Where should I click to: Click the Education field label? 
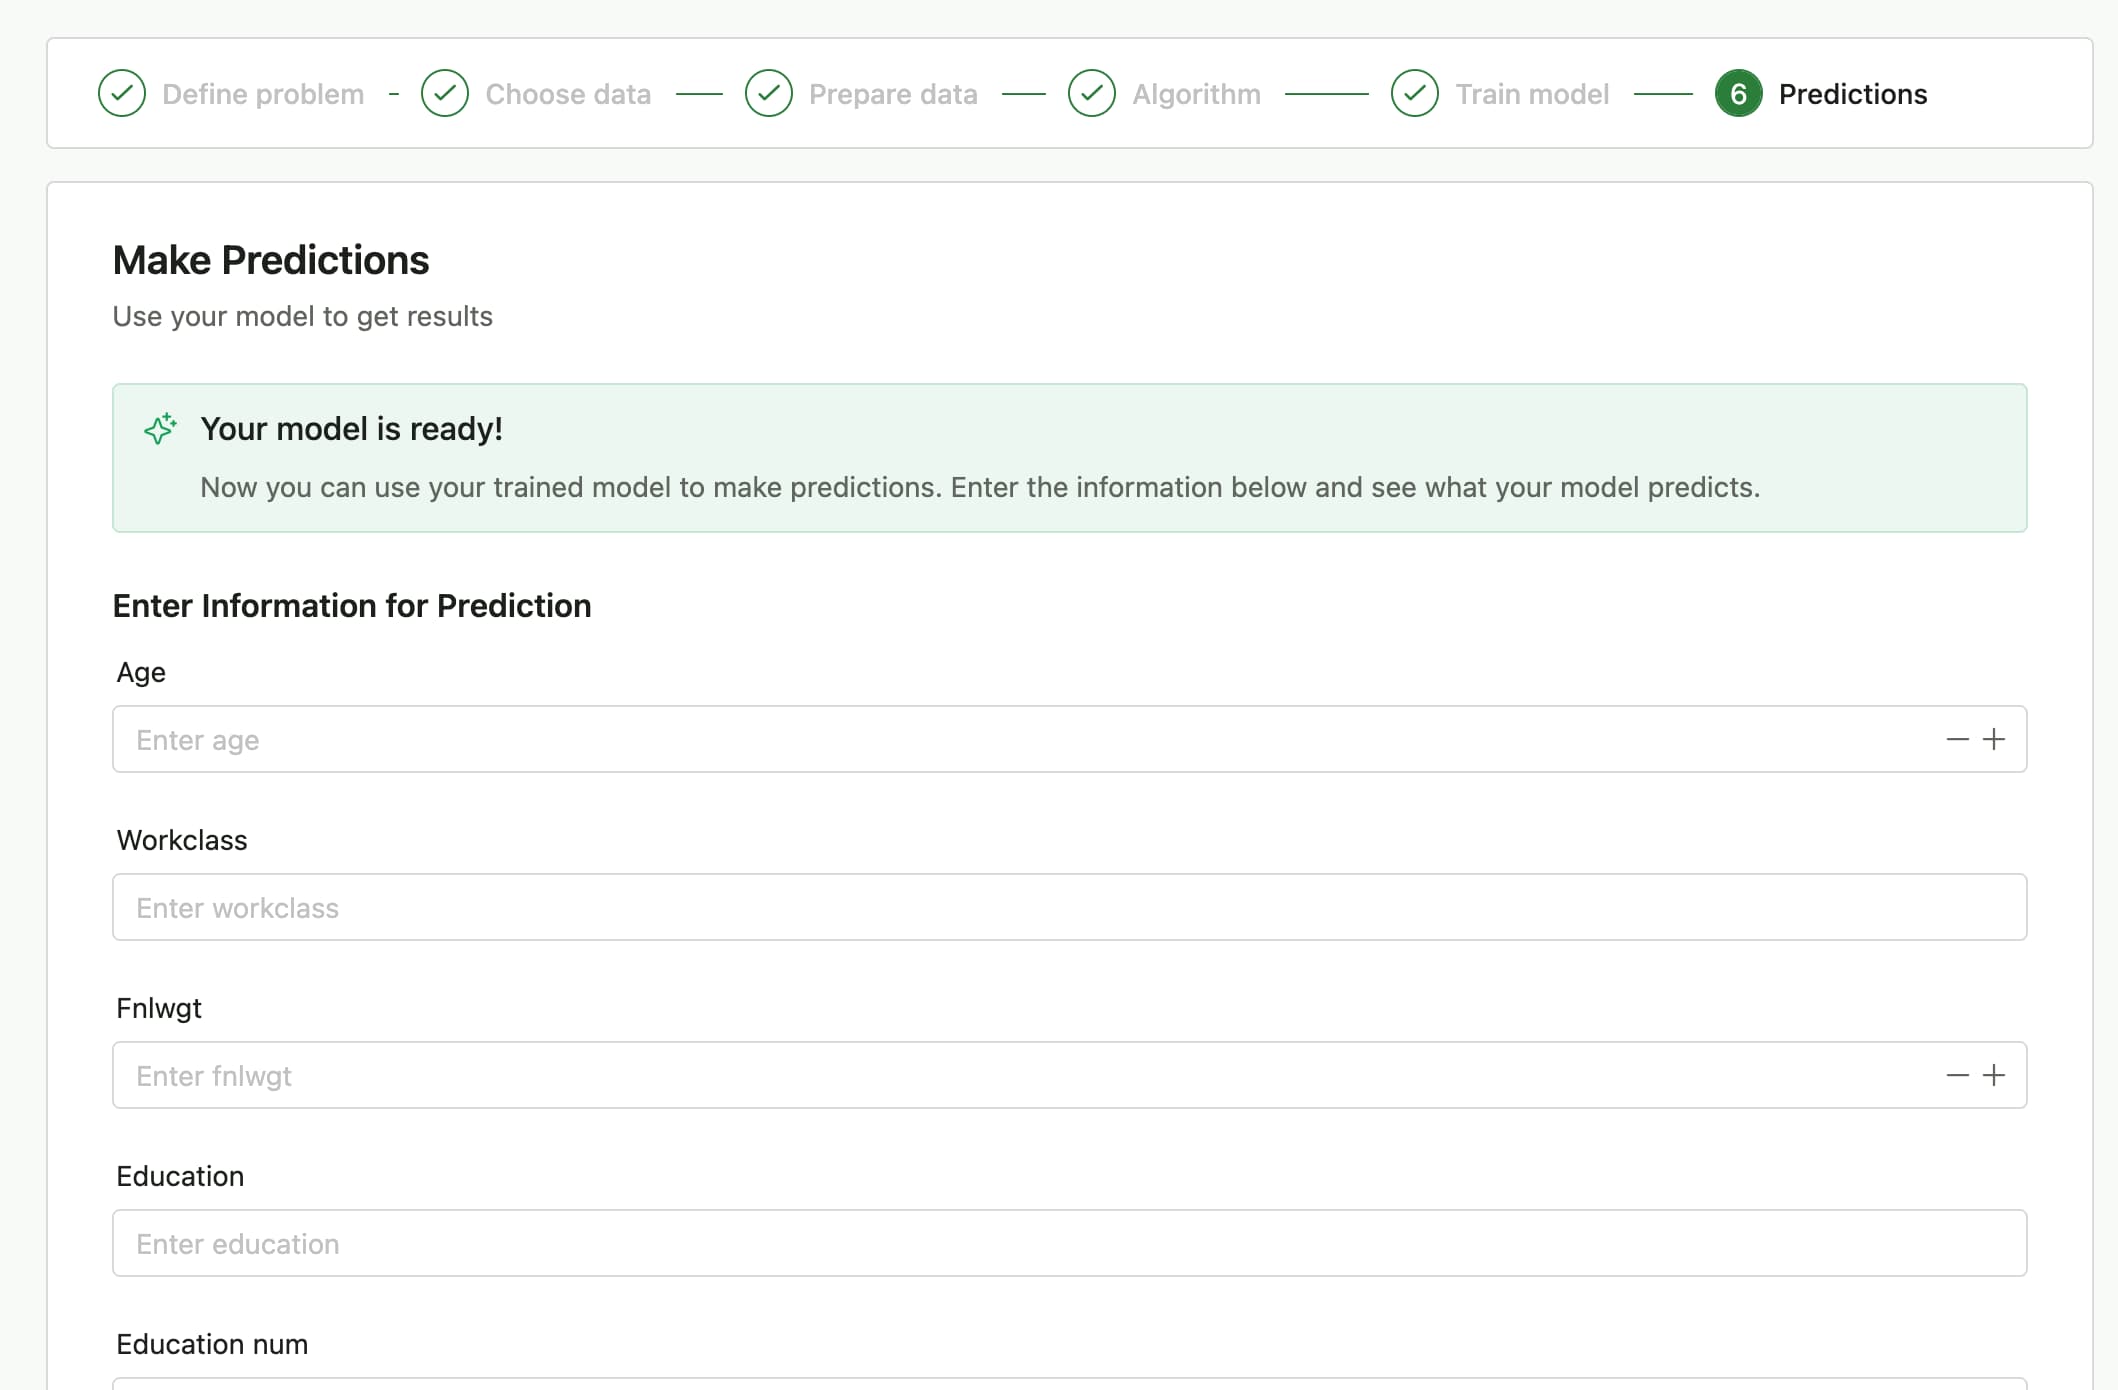coord(180,1176)
